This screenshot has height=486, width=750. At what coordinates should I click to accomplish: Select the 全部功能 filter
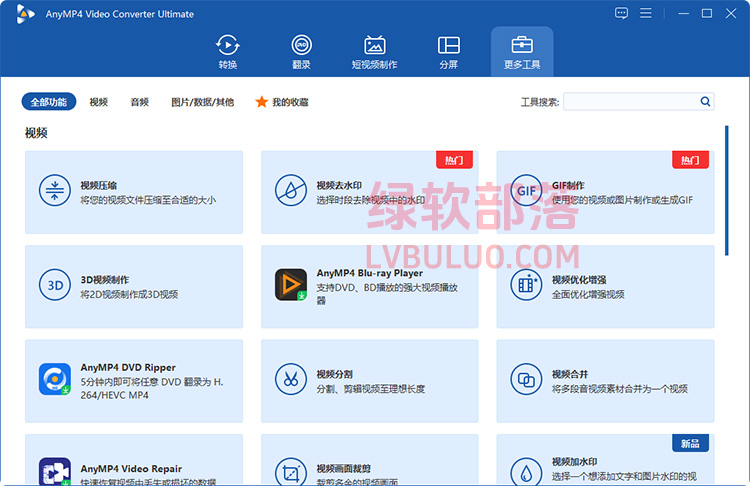click(x=49, y=102)
